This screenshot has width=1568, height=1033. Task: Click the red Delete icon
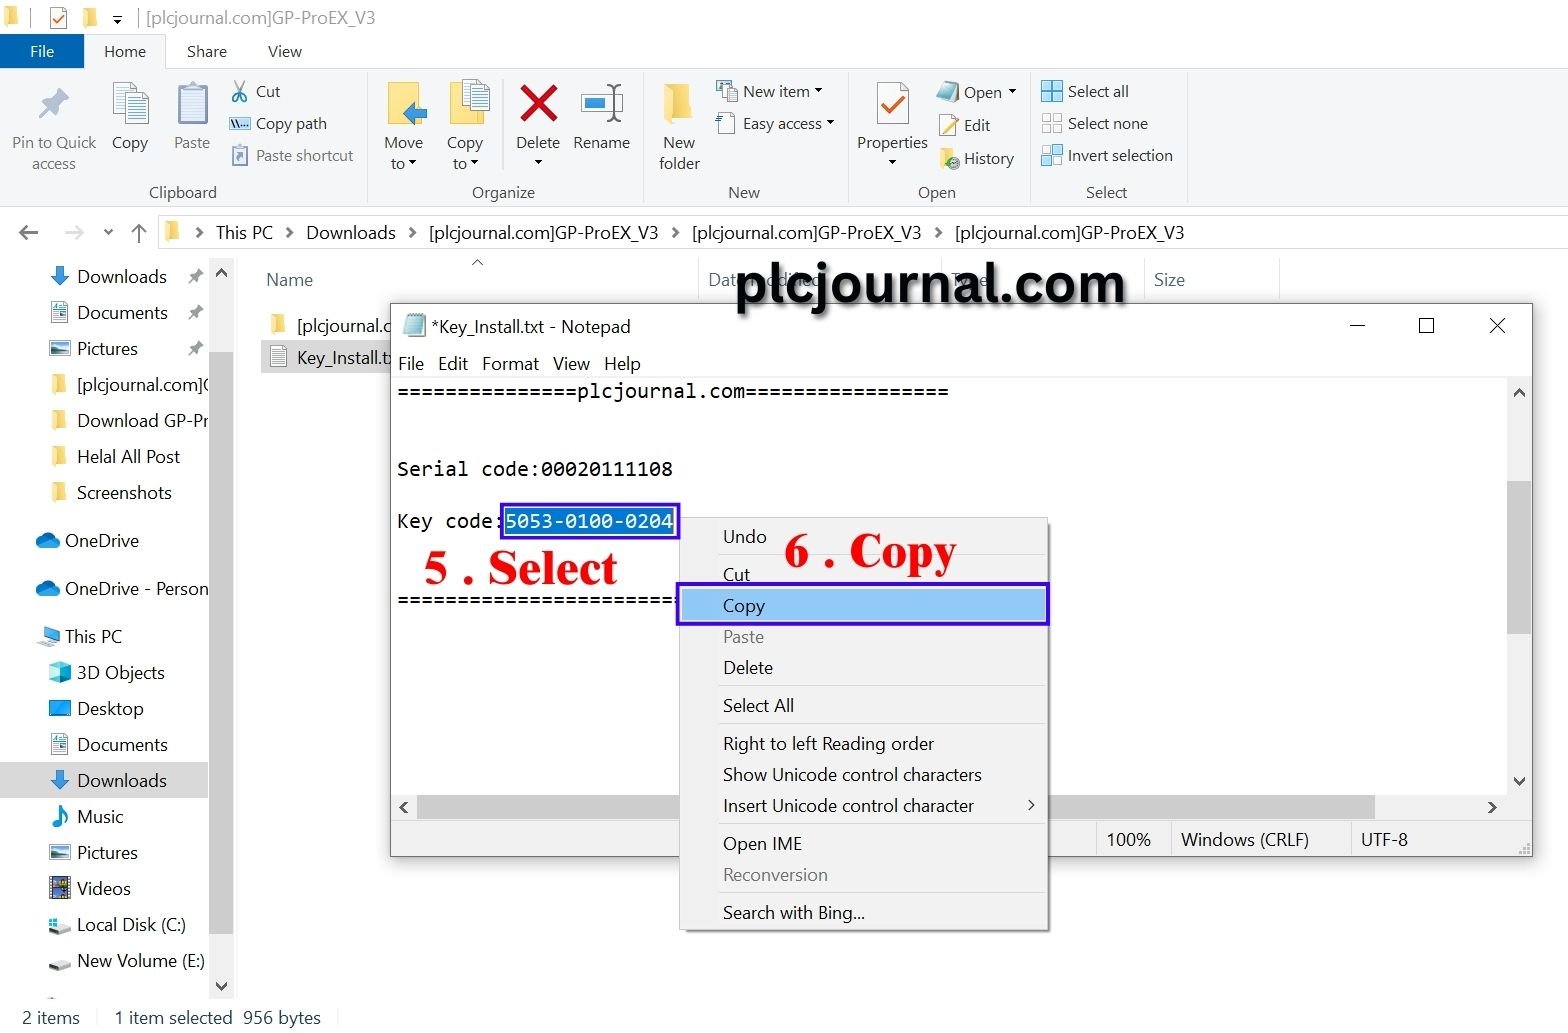tap(538, 103)
